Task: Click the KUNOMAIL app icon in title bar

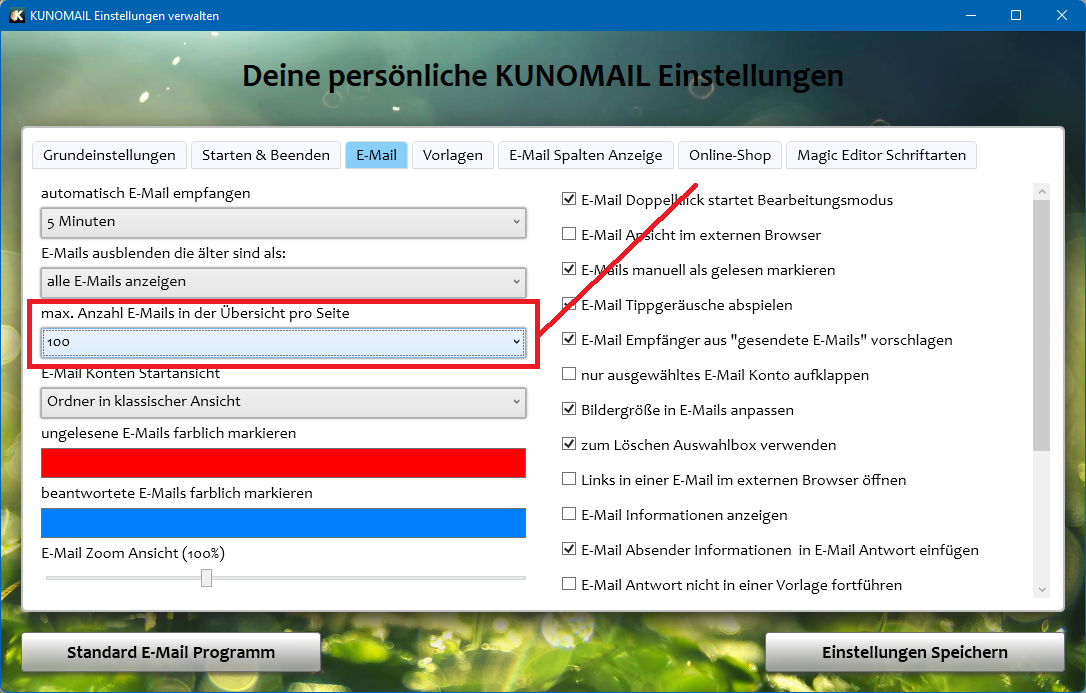Action: tap(17, 15)
